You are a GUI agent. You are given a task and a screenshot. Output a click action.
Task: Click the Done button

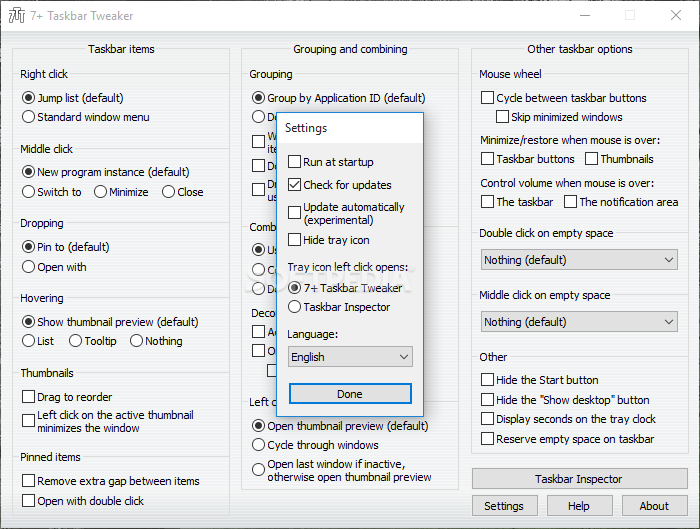[350, 394]
